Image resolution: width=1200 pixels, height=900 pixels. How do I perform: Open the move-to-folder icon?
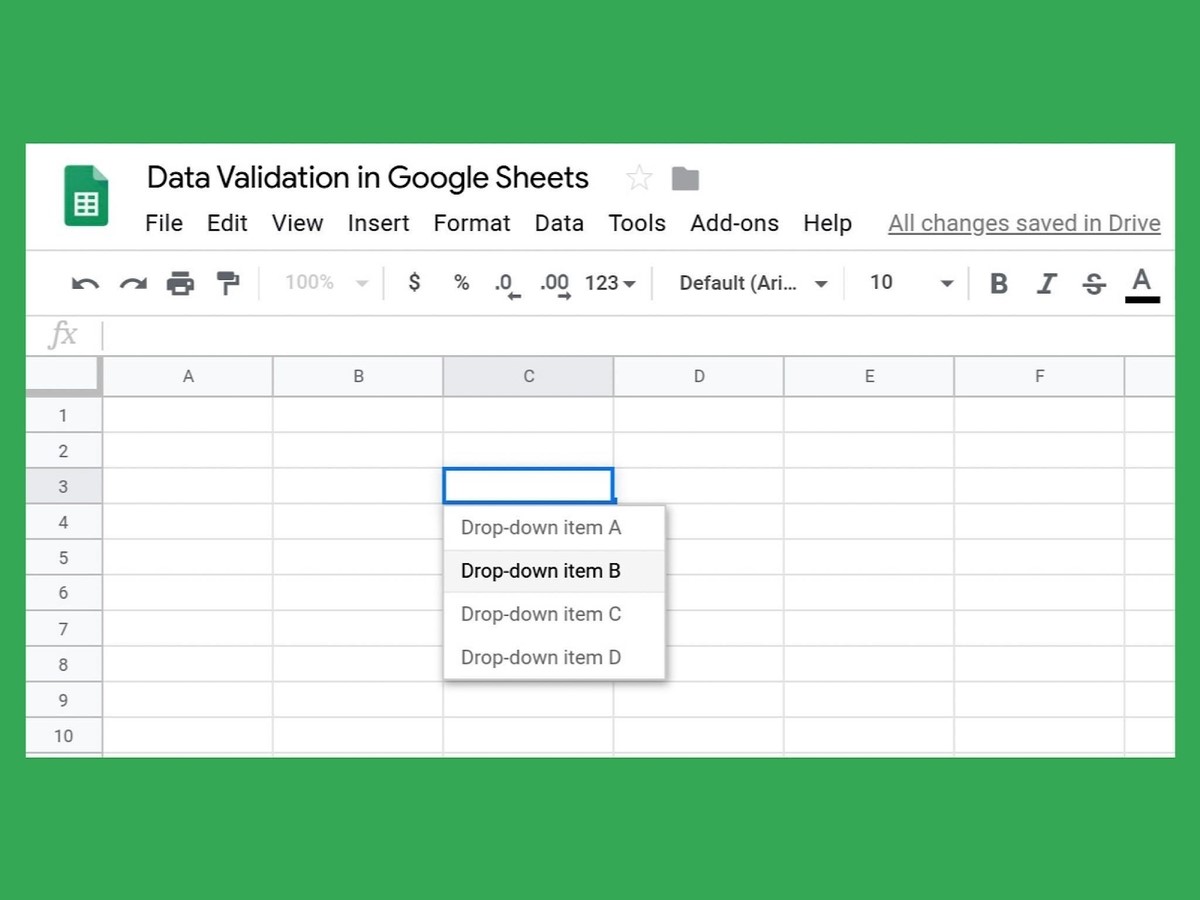[685, 179]
